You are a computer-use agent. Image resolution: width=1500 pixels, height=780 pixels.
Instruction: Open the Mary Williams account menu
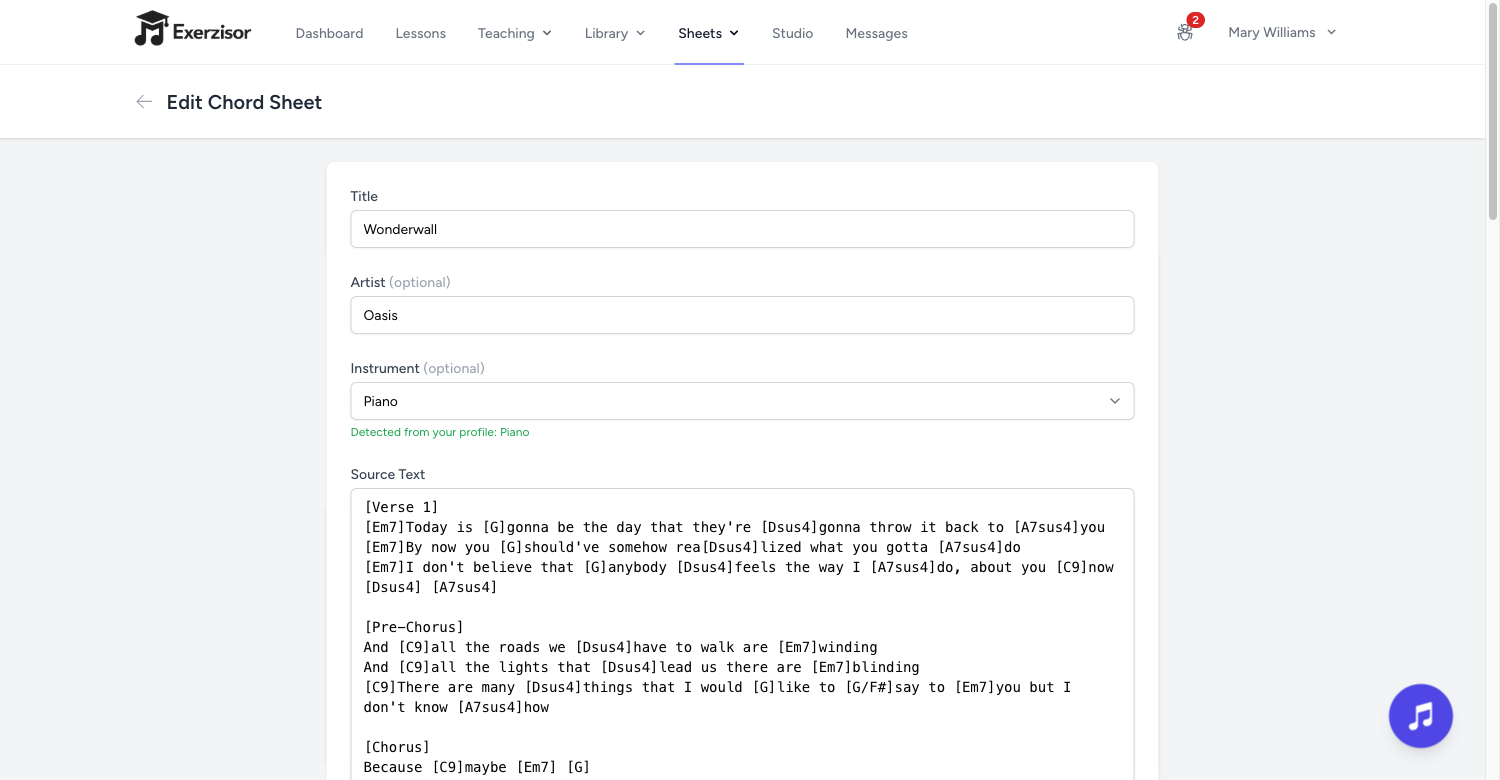tap(1282, 32)
